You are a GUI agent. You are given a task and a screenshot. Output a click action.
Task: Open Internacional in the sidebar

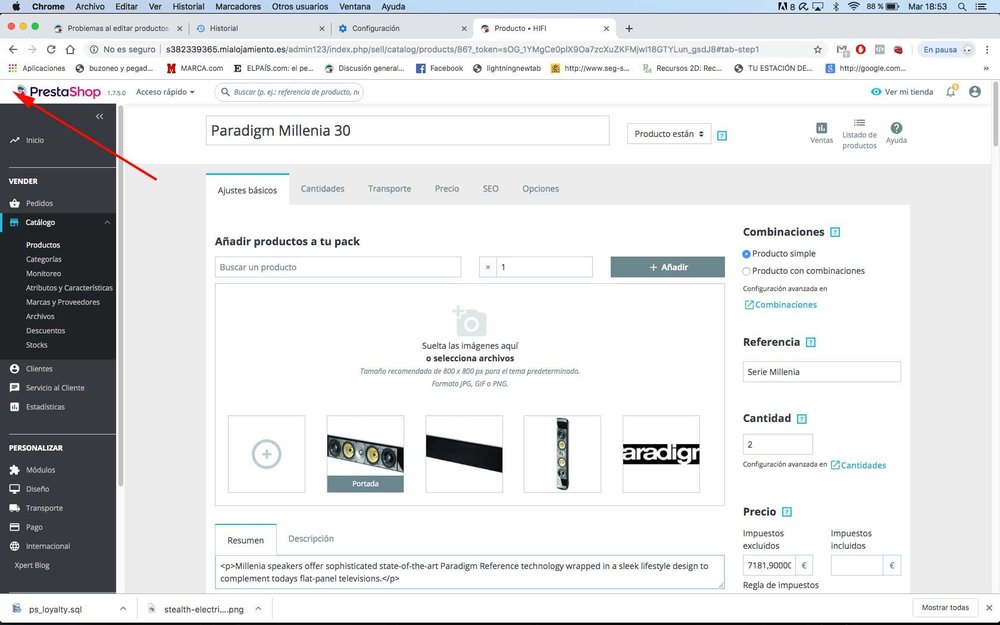(48, 547)
